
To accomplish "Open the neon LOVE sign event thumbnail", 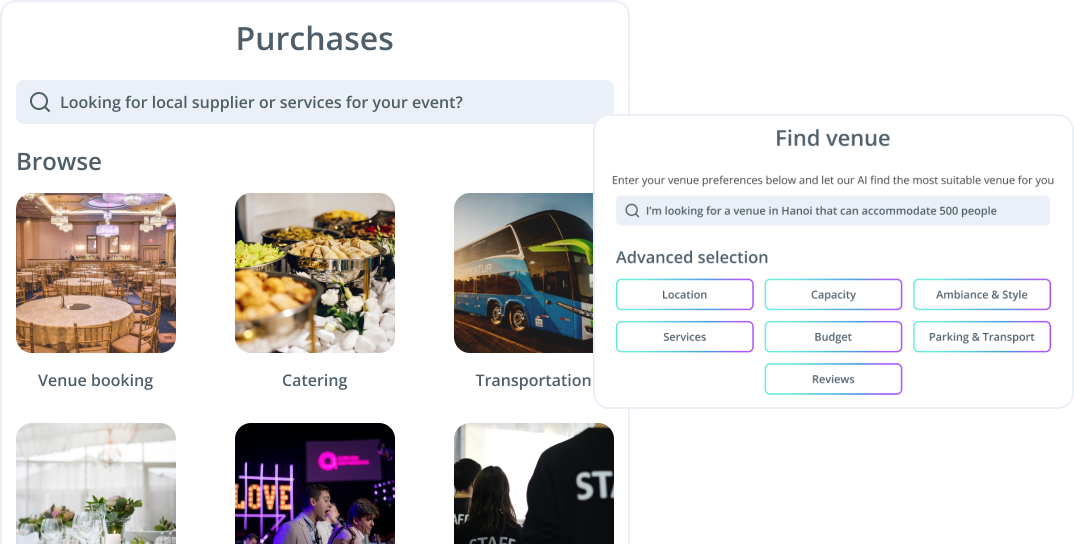I will [x=315, y=483].
